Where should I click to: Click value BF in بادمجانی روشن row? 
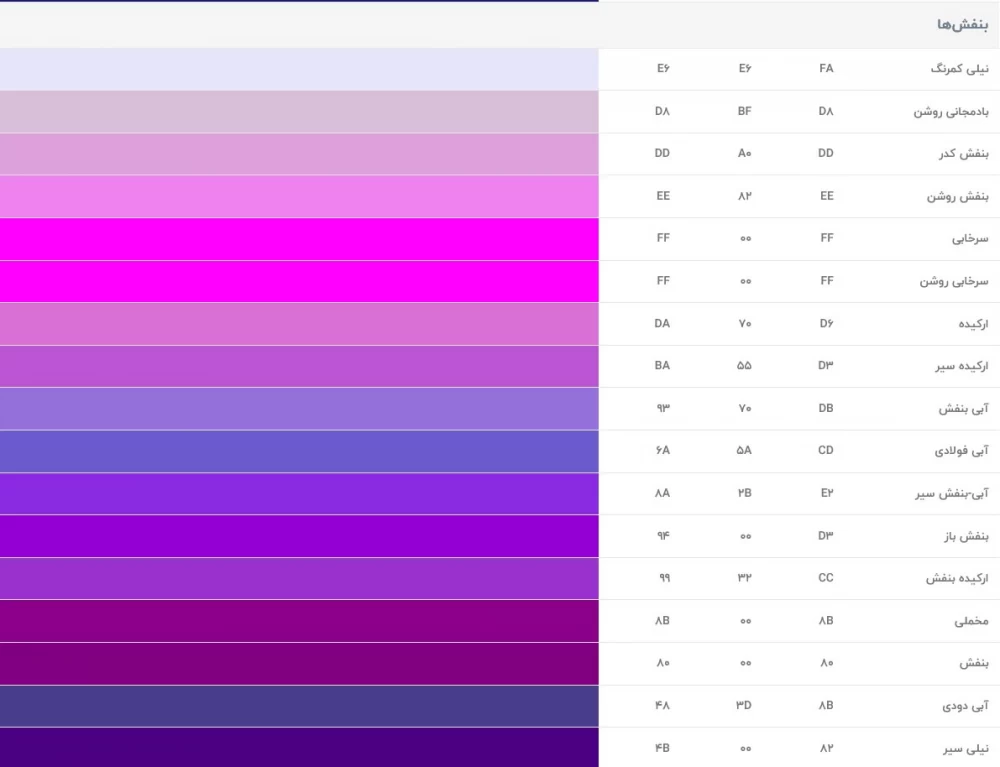744,111
